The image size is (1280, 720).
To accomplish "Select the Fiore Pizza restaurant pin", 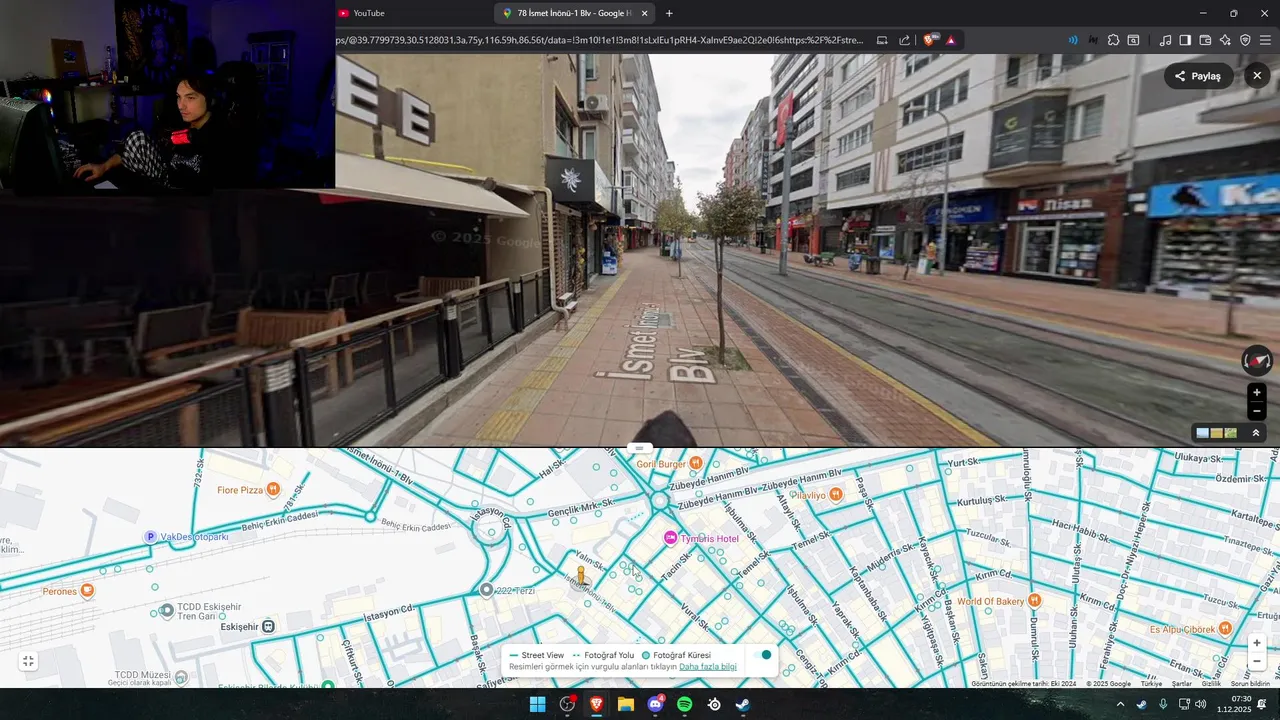I will pos(272,490).
